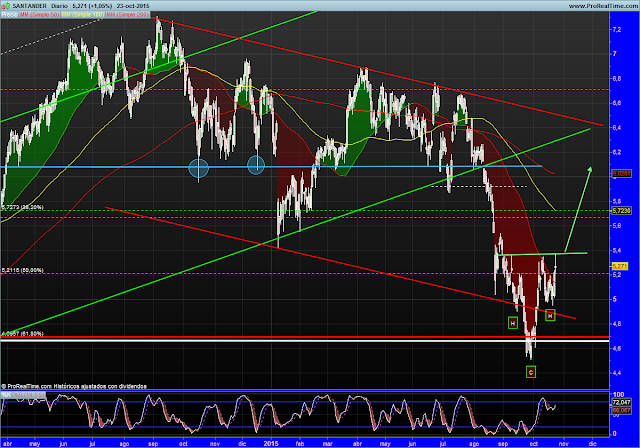
Task: Click the 7,2 price axis label
Action: click(x=617, y=30)
